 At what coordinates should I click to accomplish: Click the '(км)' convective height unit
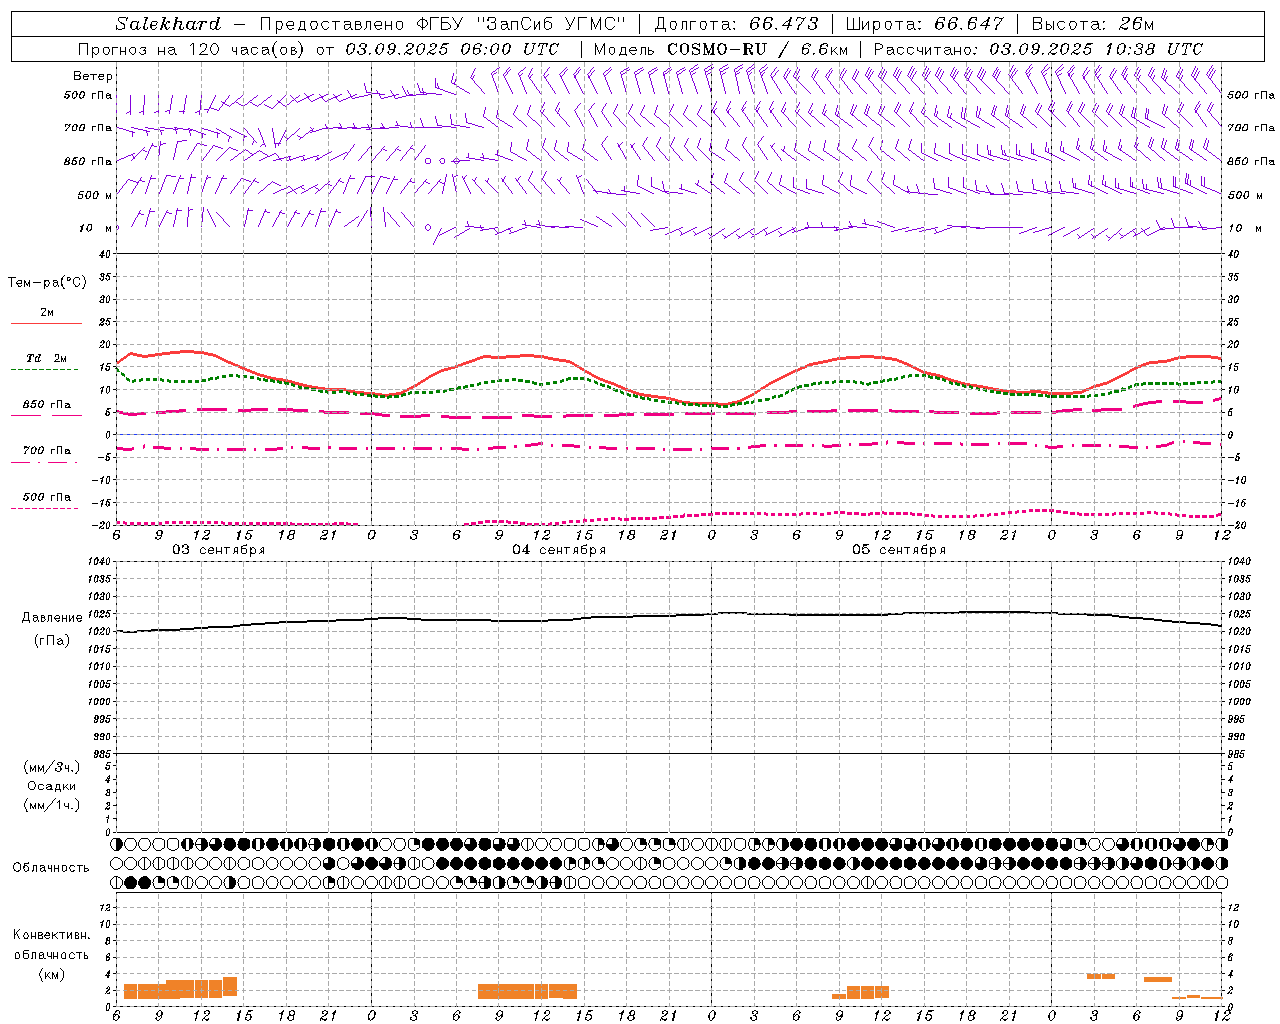[52, 974]
